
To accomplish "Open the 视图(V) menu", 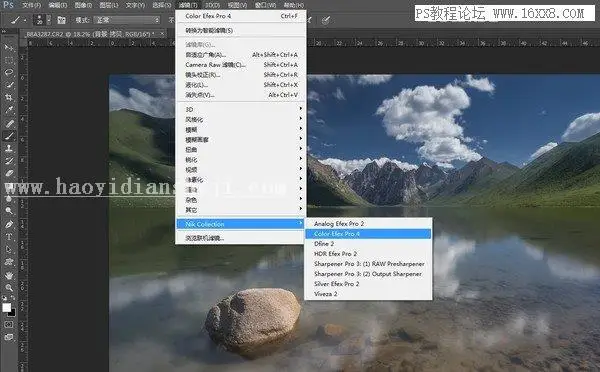I will pyautogui.click(x=237, y=5).
